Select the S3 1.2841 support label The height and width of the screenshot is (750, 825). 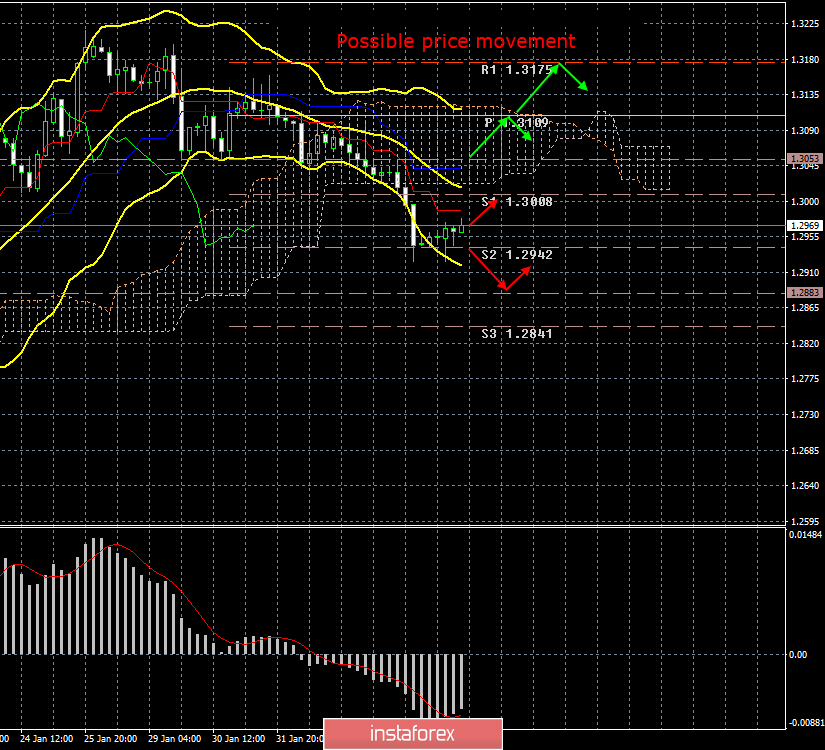click(x=517, y=334)
